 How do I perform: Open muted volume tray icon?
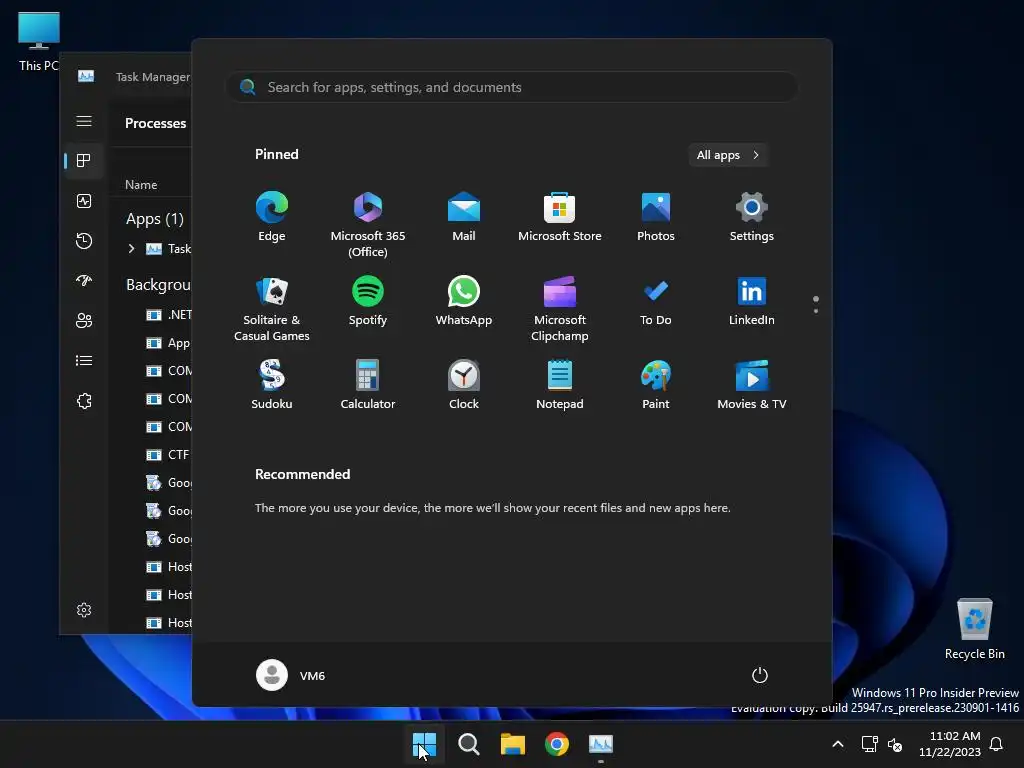895,744
